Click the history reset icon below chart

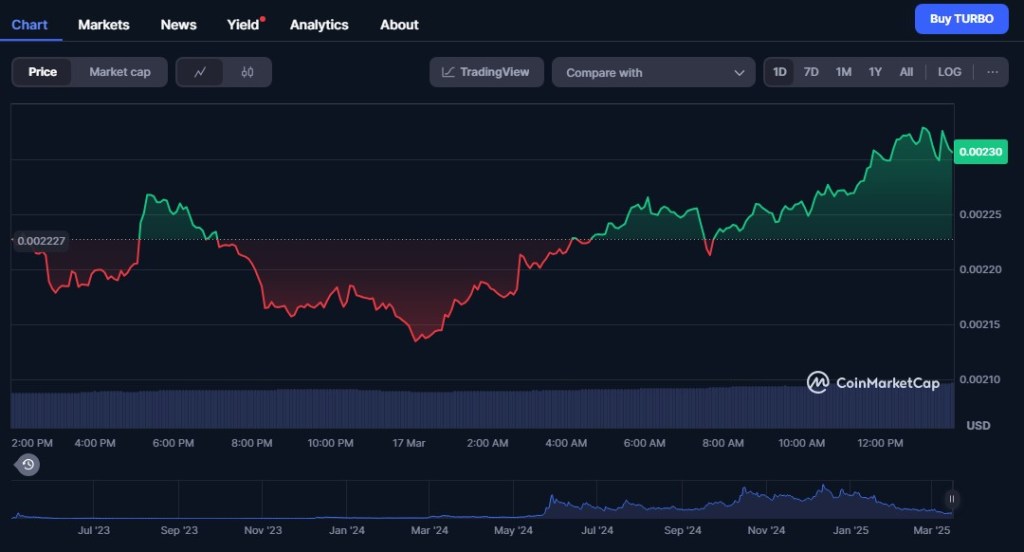28,464
